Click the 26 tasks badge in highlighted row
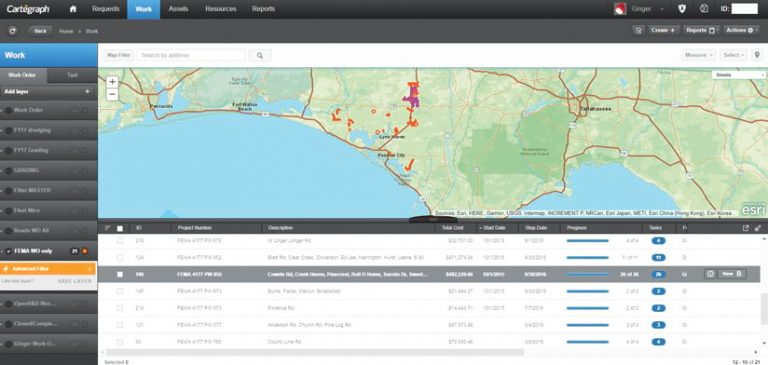The image size is (768, 365). pos(658,274)
